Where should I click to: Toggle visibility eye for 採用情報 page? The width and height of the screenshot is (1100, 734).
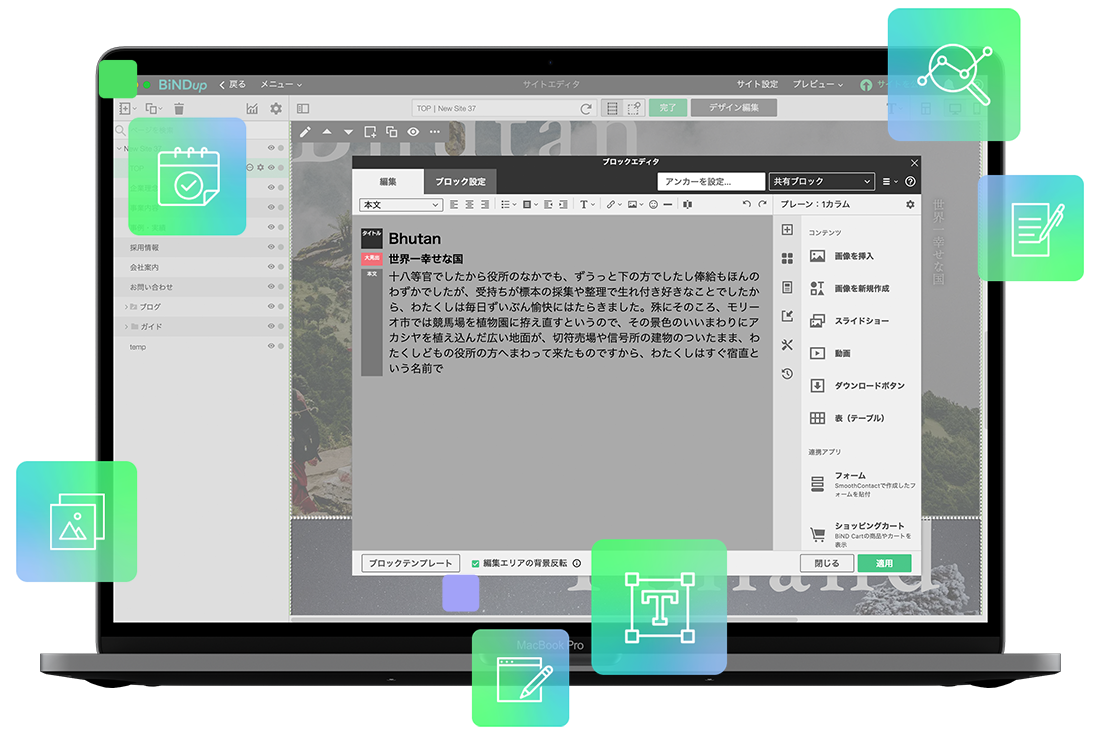(271, 247)
